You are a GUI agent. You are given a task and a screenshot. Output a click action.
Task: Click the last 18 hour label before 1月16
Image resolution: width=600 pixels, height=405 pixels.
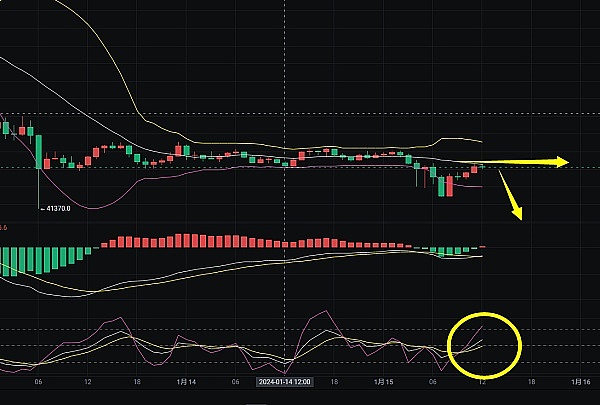coord(530,382)
